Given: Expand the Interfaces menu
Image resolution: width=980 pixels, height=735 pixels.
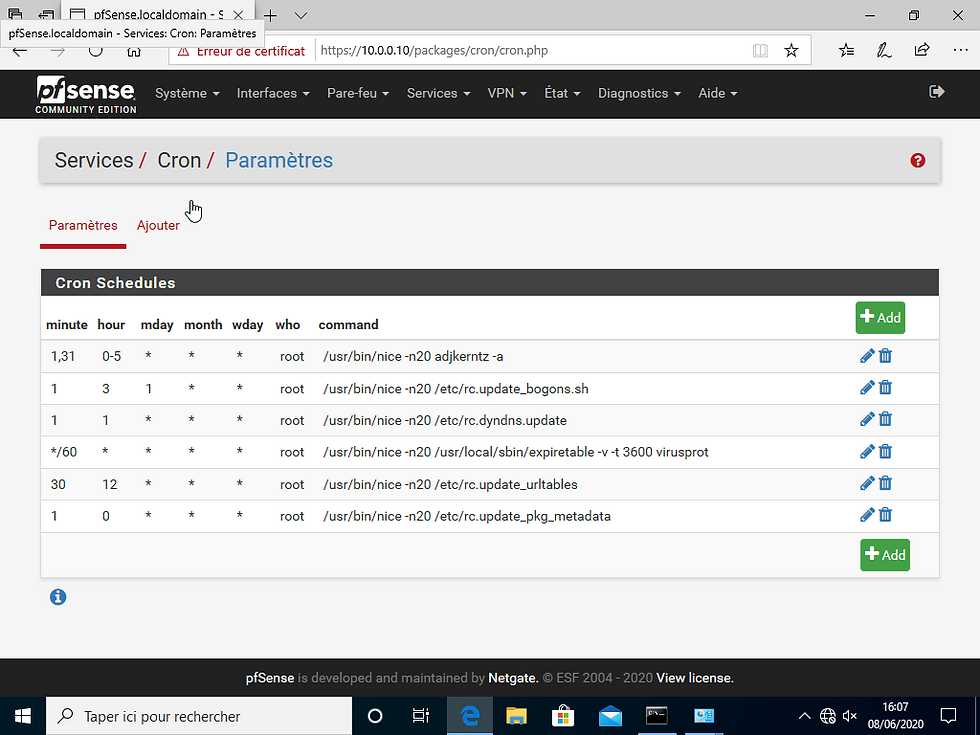Looking at the screenshot, I should [273, 93].
